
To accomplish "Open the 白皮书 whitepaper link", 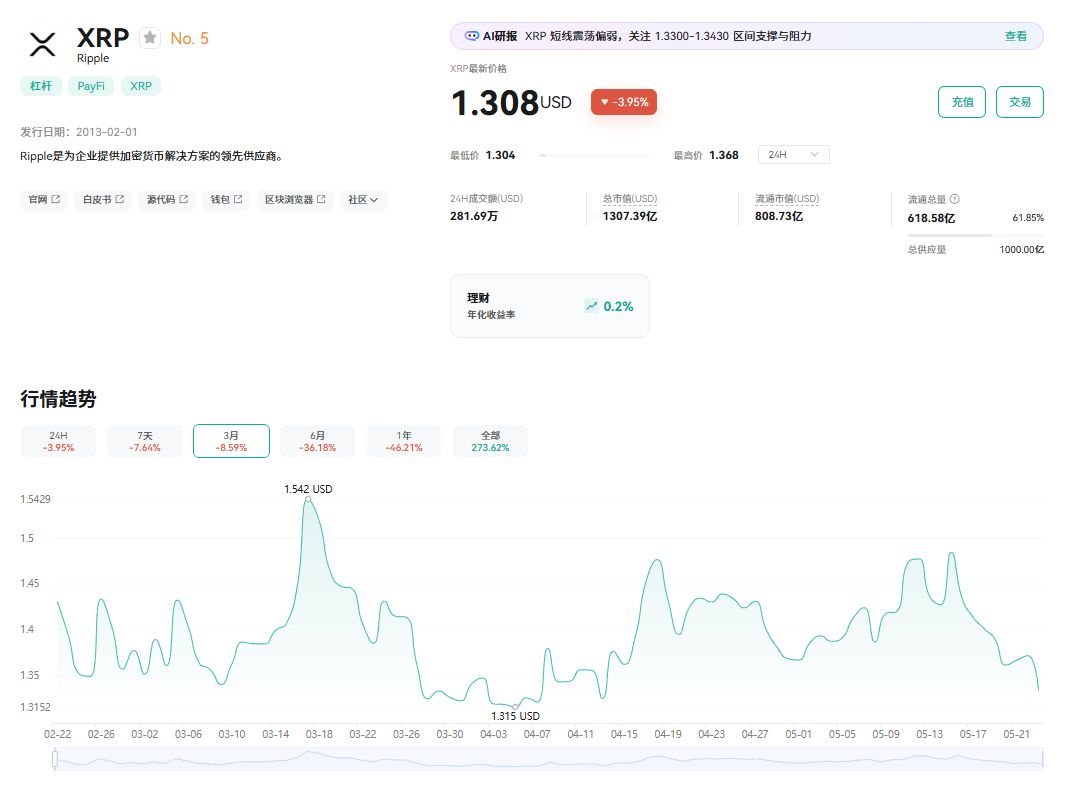I will coord(103,200).
